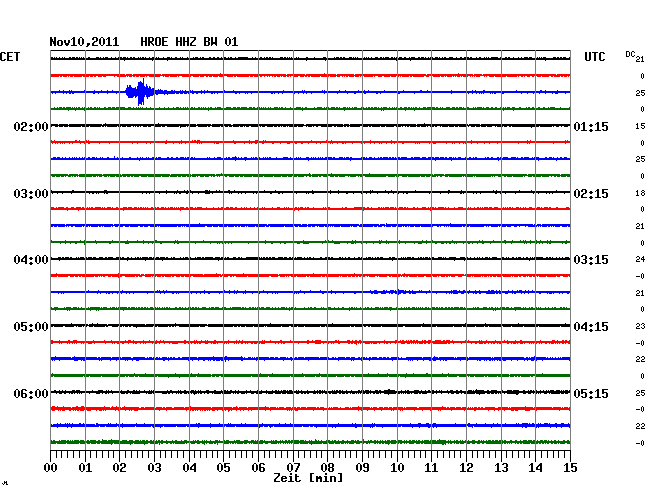Screen dimensions: 650x494
Task: Select the 05:00 CET time label
Action: pos(31,327)
